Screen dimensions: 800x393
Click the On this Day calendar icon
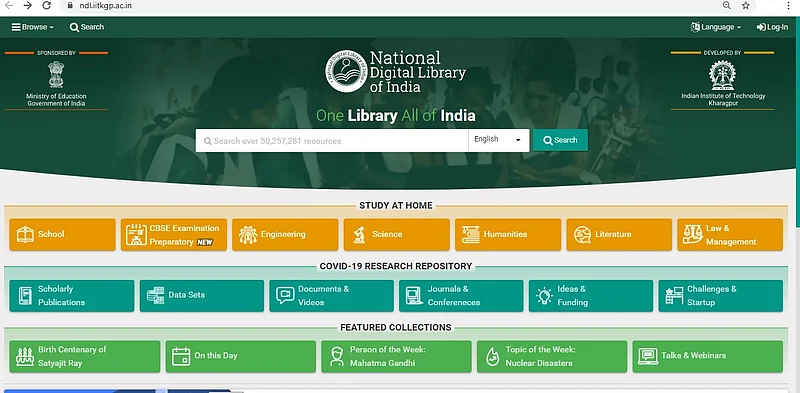pyautogui.click(x=181, y=356)
